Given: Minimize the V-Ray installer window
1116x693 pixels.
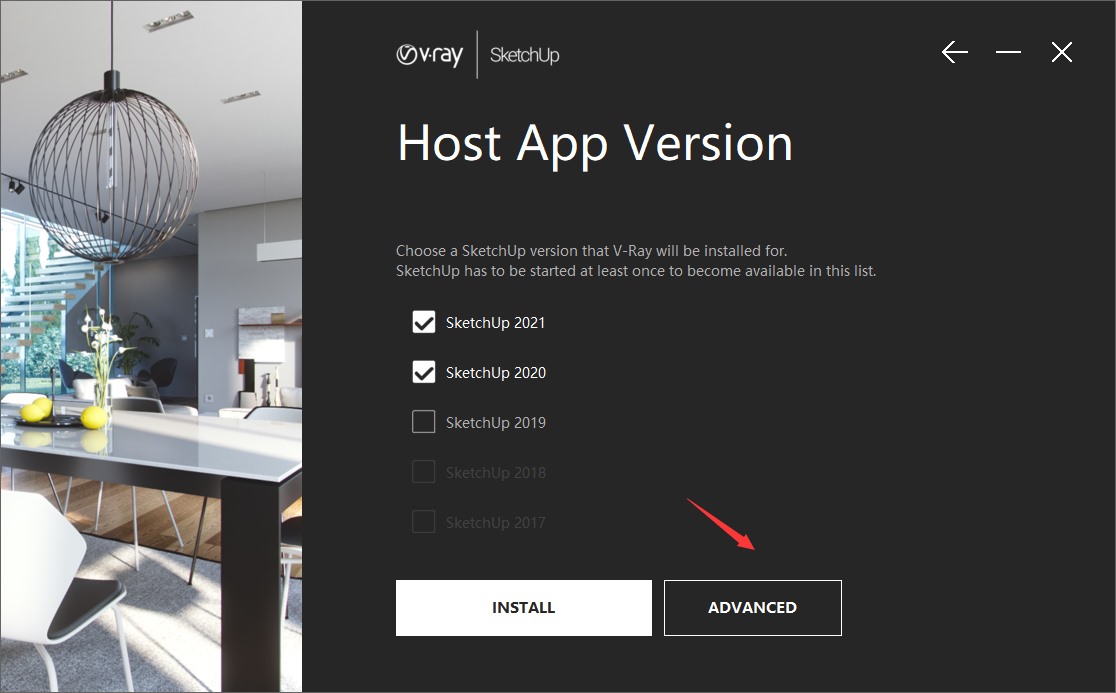Looking at the screenshot, I should pyautogui.click(x=1008, y=52).
